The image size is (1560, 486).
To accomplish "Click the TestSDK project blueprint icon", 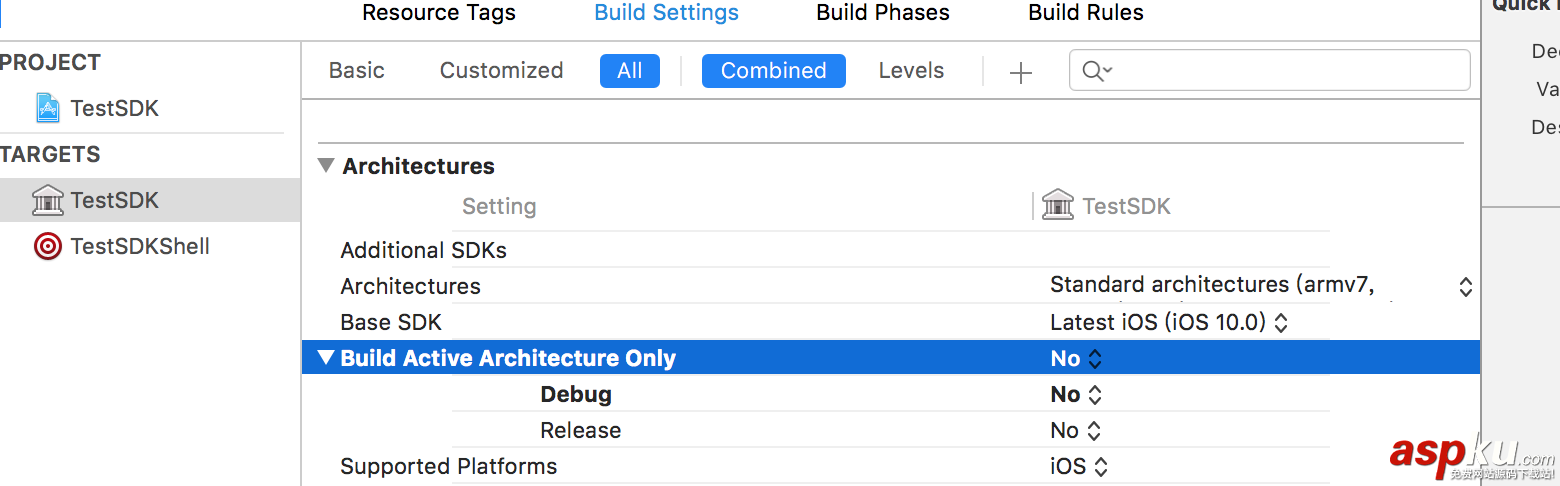I will coord(47,108).
